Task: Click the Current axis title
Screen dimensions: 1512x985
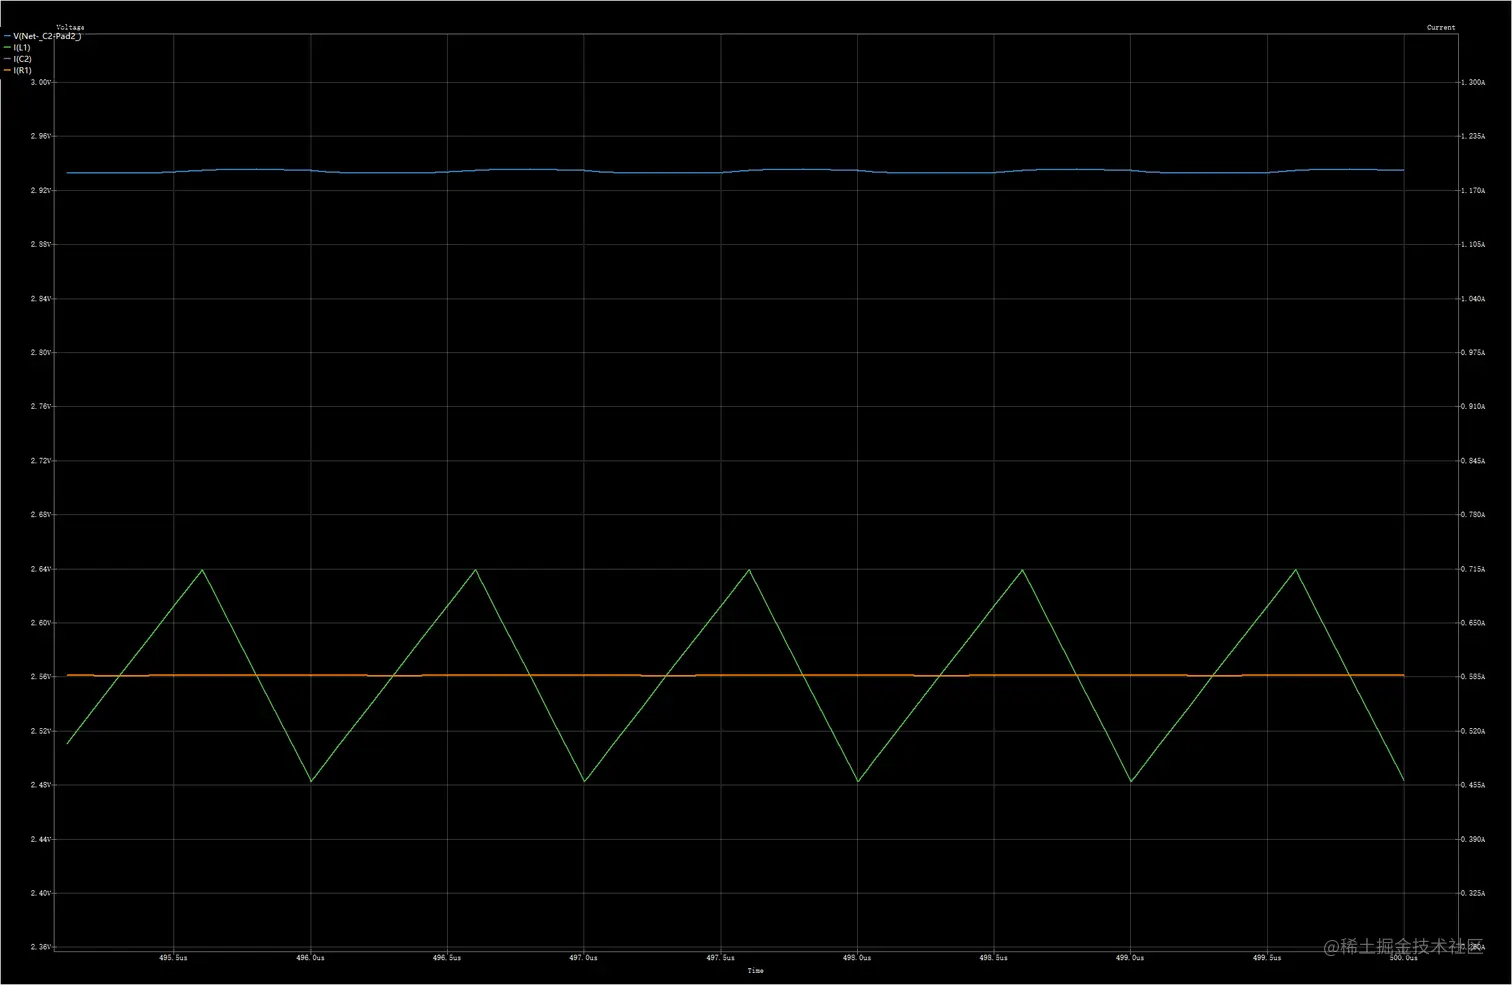Action: [1441, 27]
